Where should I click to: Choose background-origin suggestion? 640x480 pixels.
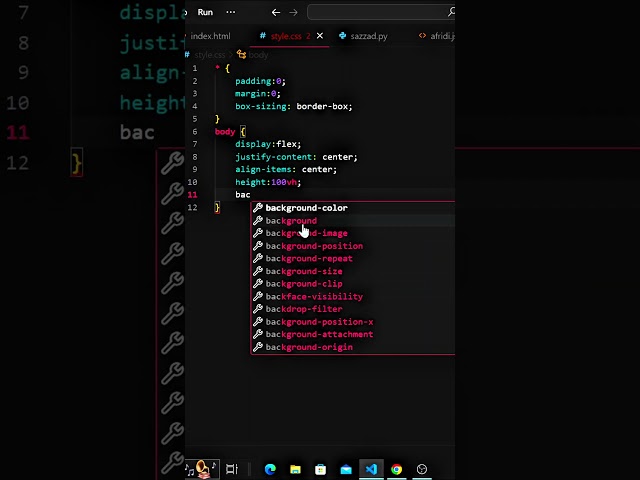[x=353, y=347]
